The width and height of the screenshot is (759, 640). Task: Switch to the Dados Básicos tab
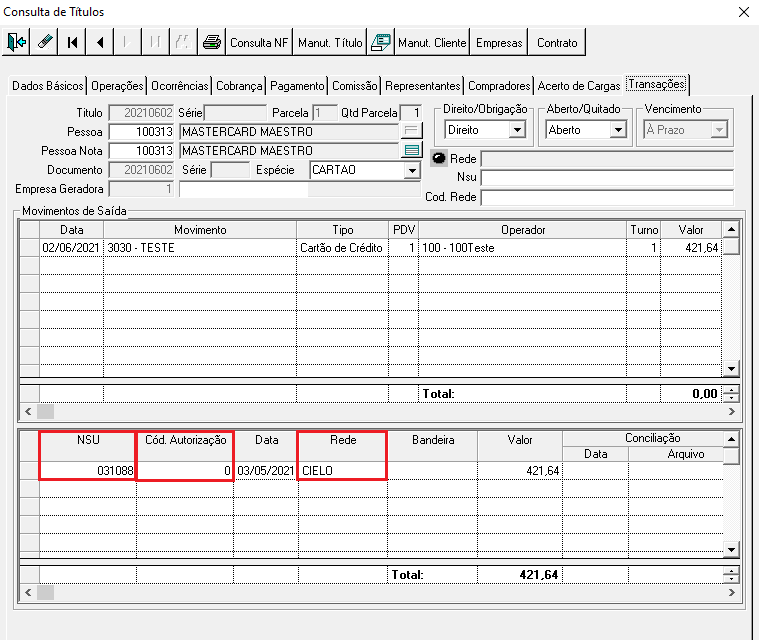(x=47, y=86)
